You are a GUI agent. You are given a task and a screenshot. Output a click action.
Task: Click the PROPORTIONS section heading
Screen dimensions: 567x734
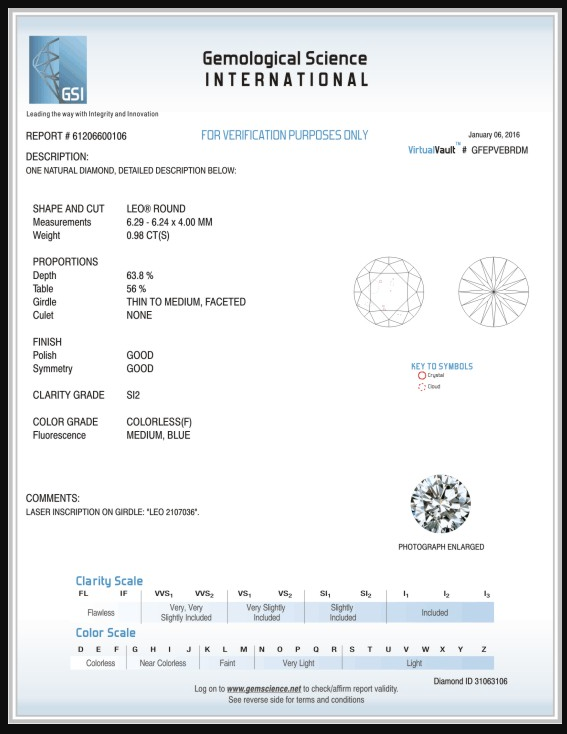[66, 262]
